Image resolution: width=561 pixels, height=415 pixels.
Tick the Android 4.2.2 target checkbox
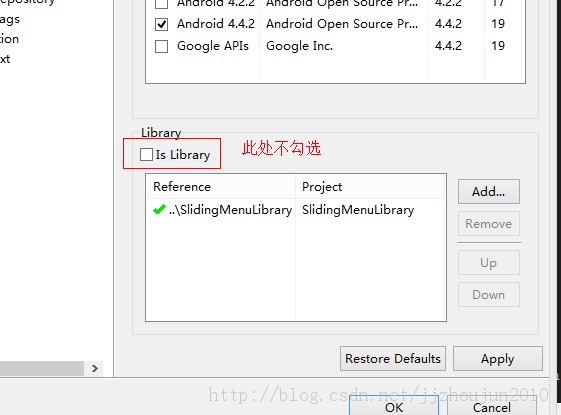161,4
